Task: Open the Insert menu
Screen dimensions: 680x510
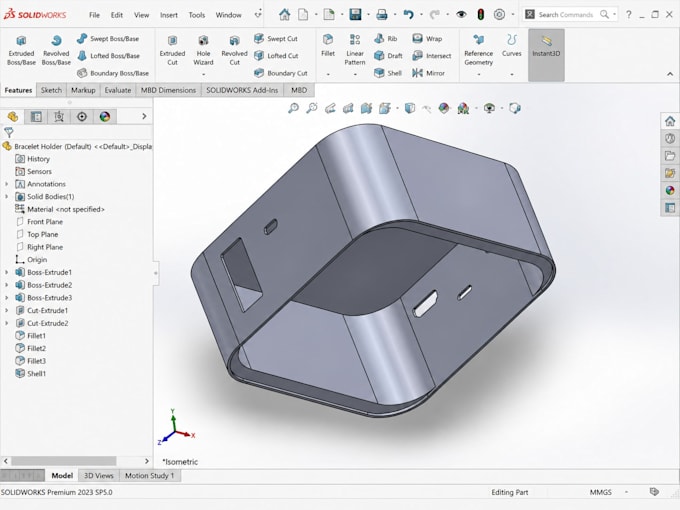Action: 169,15
